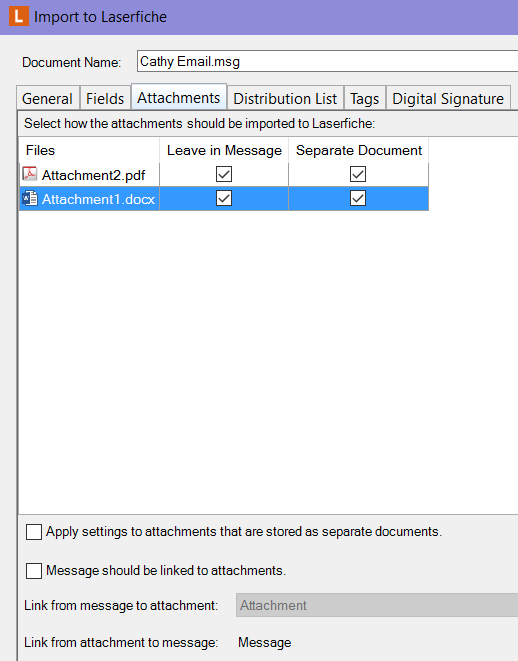This screenshot has width=518, height=661.
Task: Click the Separate Document column header
Action: point(359,150)
